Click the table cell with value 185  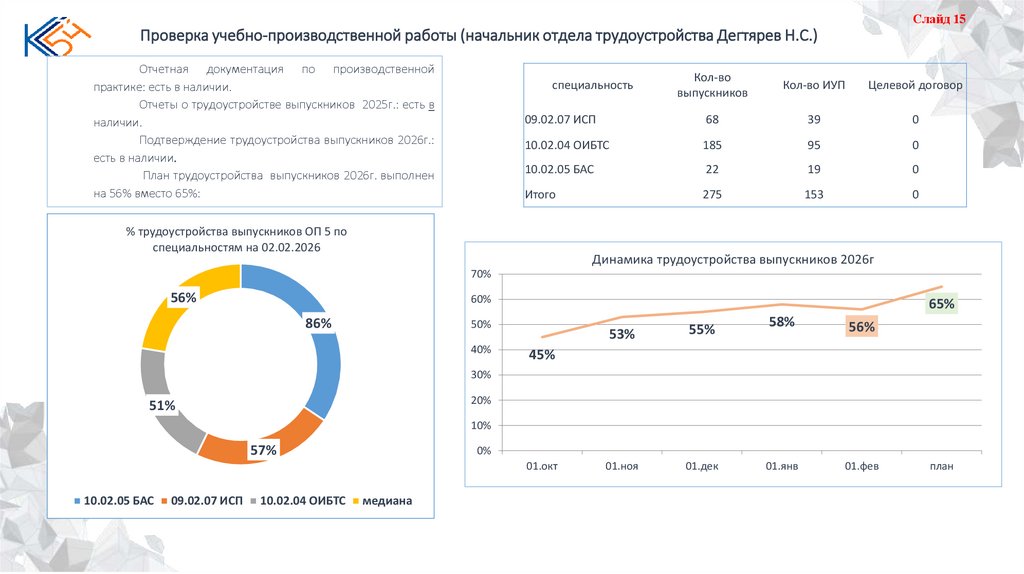[x=712, y=145]
